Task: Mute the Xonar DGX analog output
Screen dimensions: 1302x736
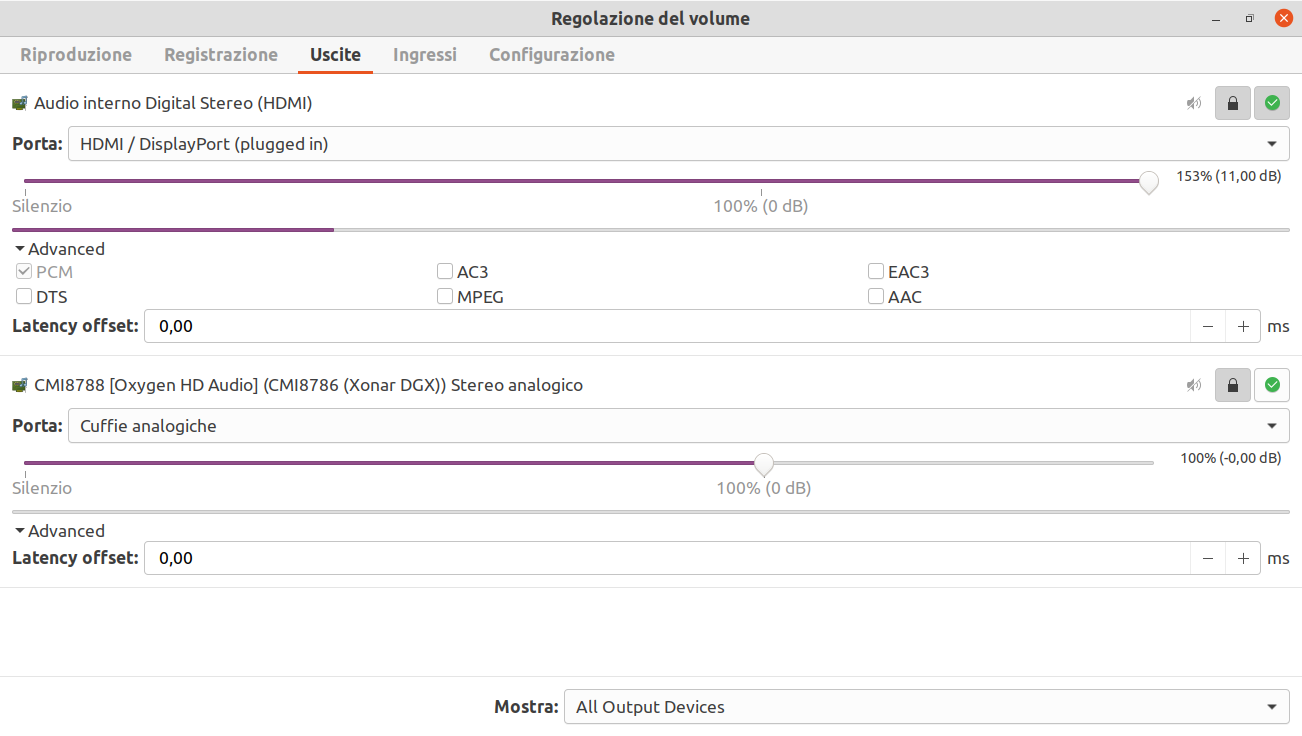Action: pyautogui.click(x=1194, y=385)
